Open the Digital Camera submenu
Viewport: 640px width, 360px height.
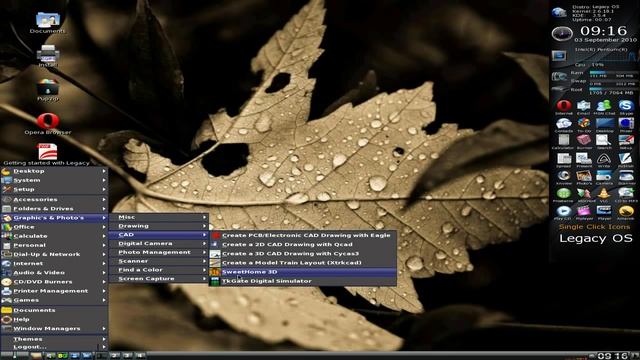[159, 244]
